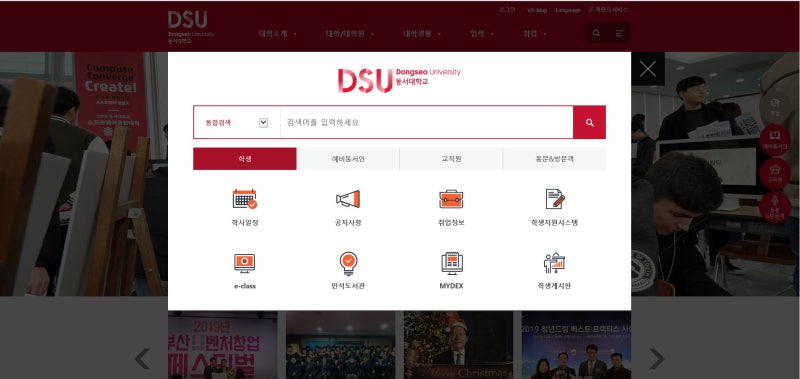Go to previous slide with left arrow
This screenshot has width=800, height=379.
(x=142, y=359)
